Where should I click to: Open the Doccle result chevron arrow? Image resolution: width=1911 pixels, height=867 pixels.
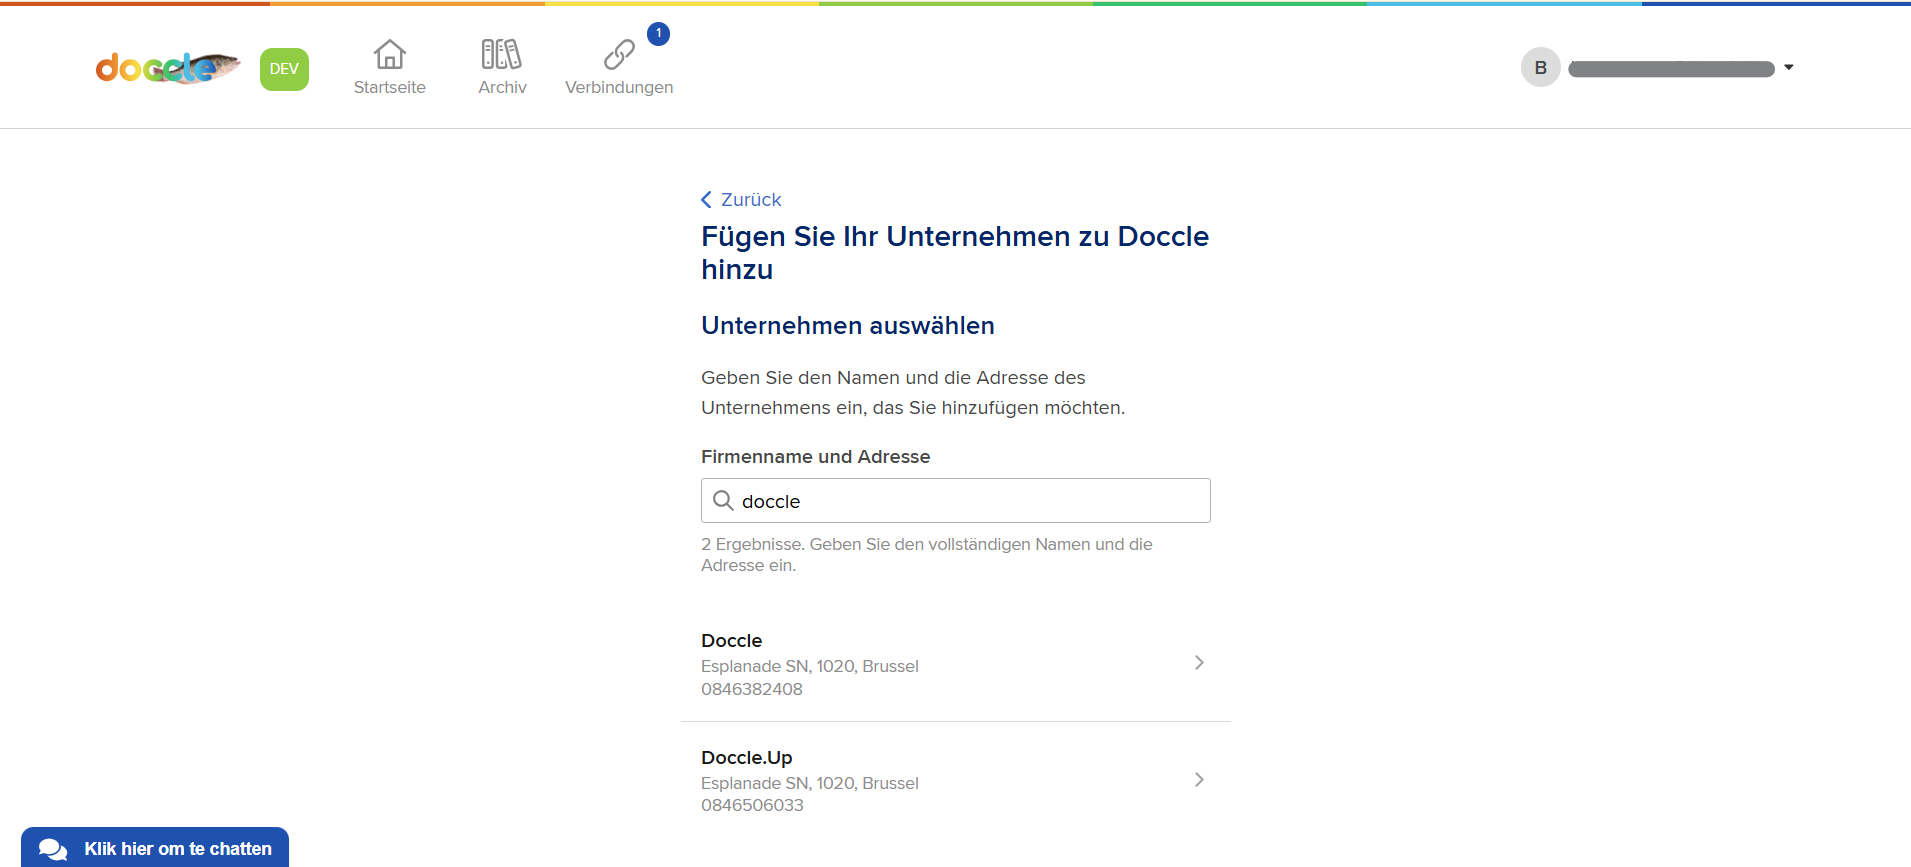[1199, 663]
